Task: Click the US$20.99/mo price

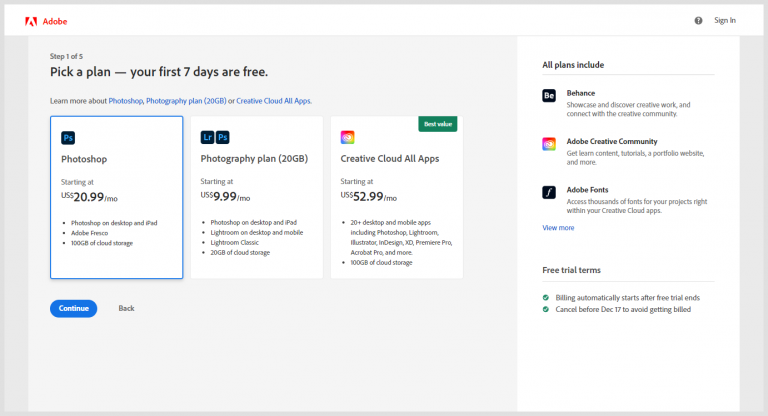Action: click(x=89, y=197)
